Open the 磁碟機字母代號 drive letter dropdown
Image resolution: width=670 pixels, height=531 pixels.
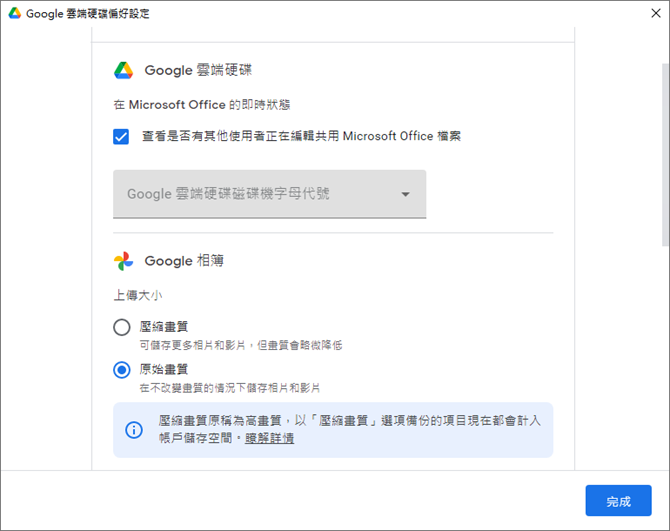point(270,194)
